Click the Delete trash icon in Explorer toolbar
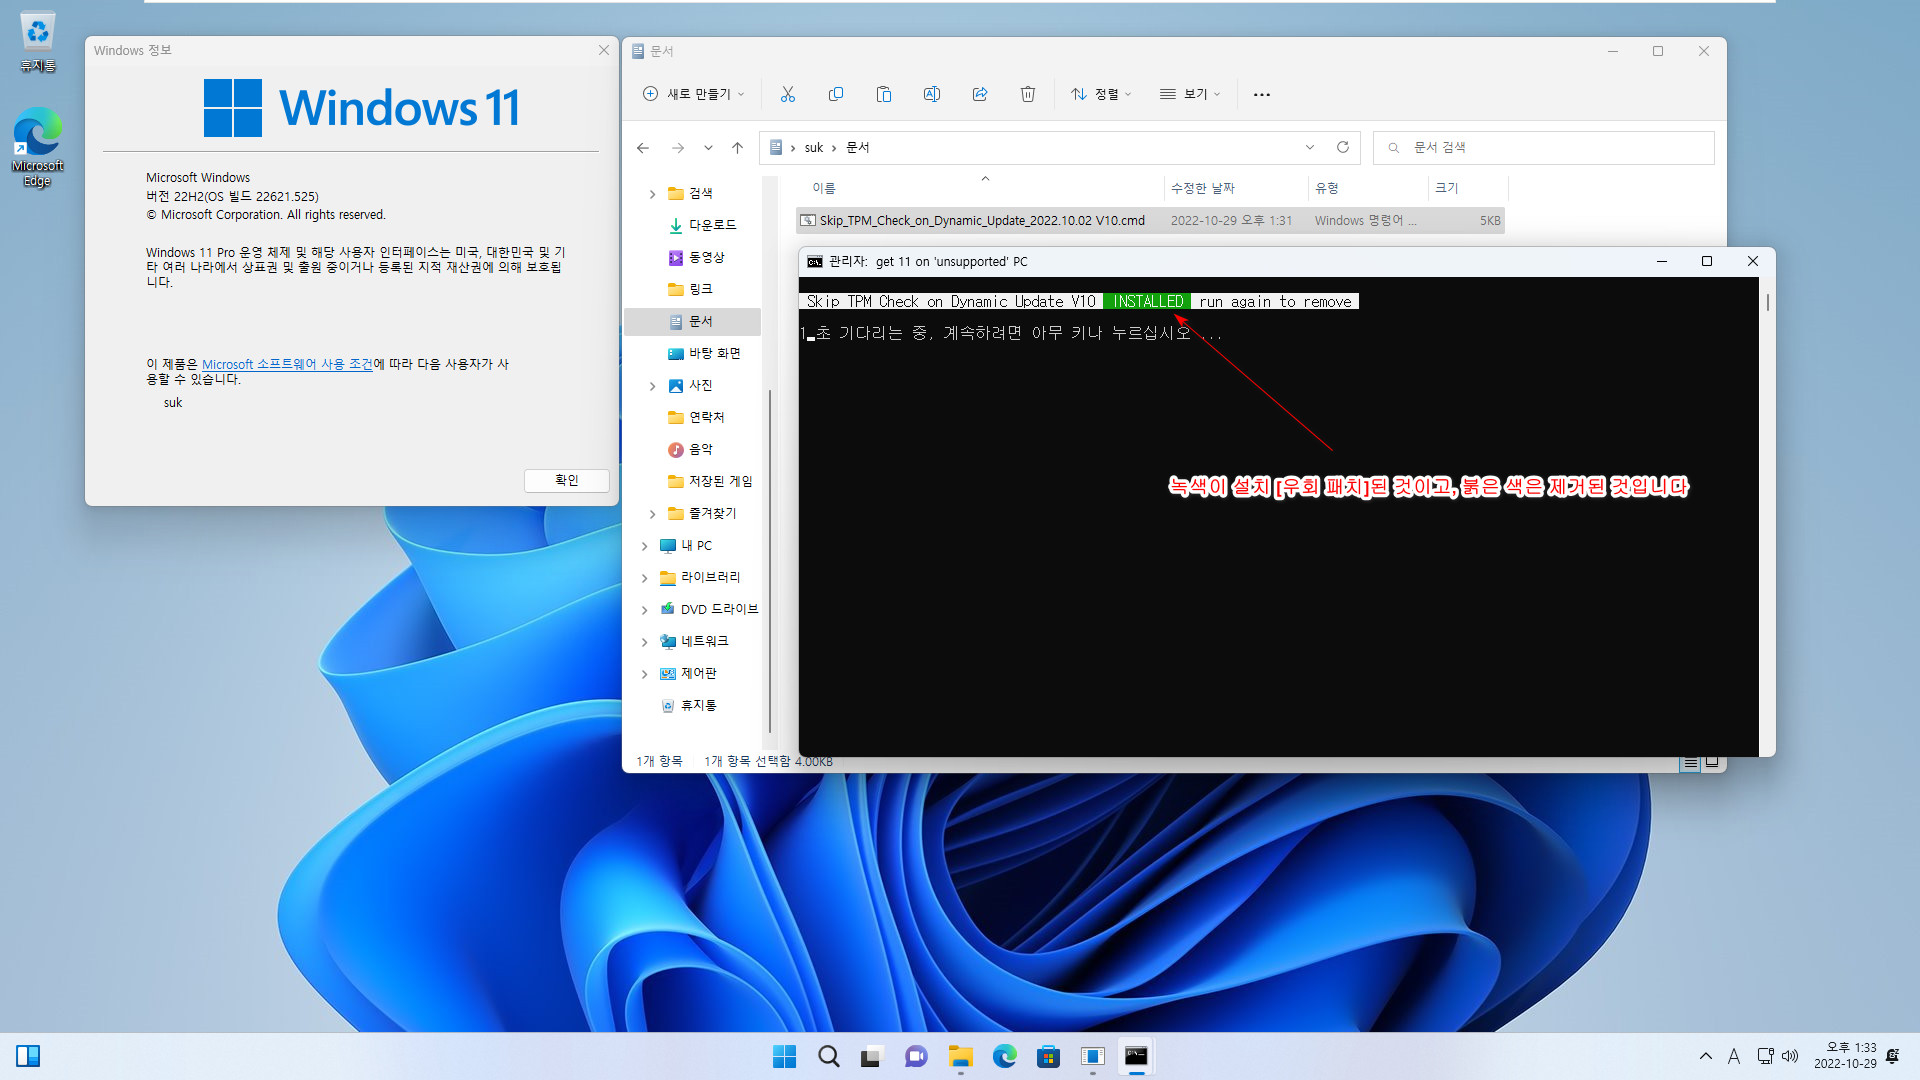Image resolution: width=1920 pixels, height=1080 pixels. point(1028,94)
